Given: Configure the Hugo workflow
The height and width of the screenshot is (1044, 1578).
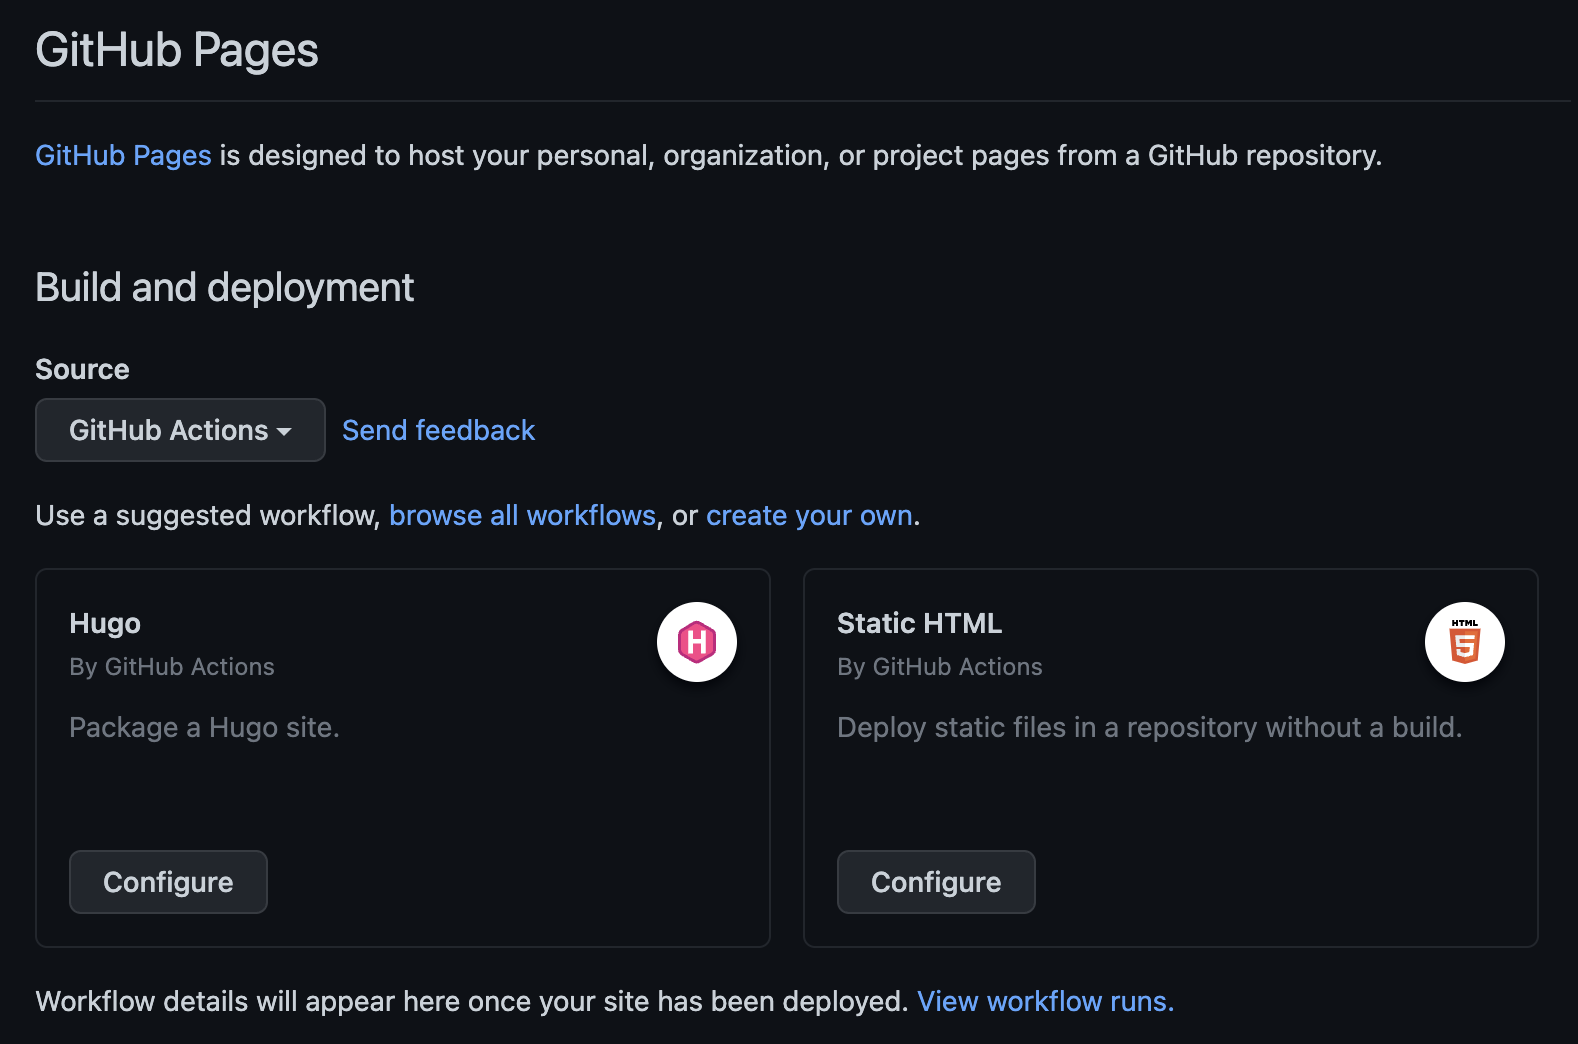Looking at the screenshot, I should point(168,882).
